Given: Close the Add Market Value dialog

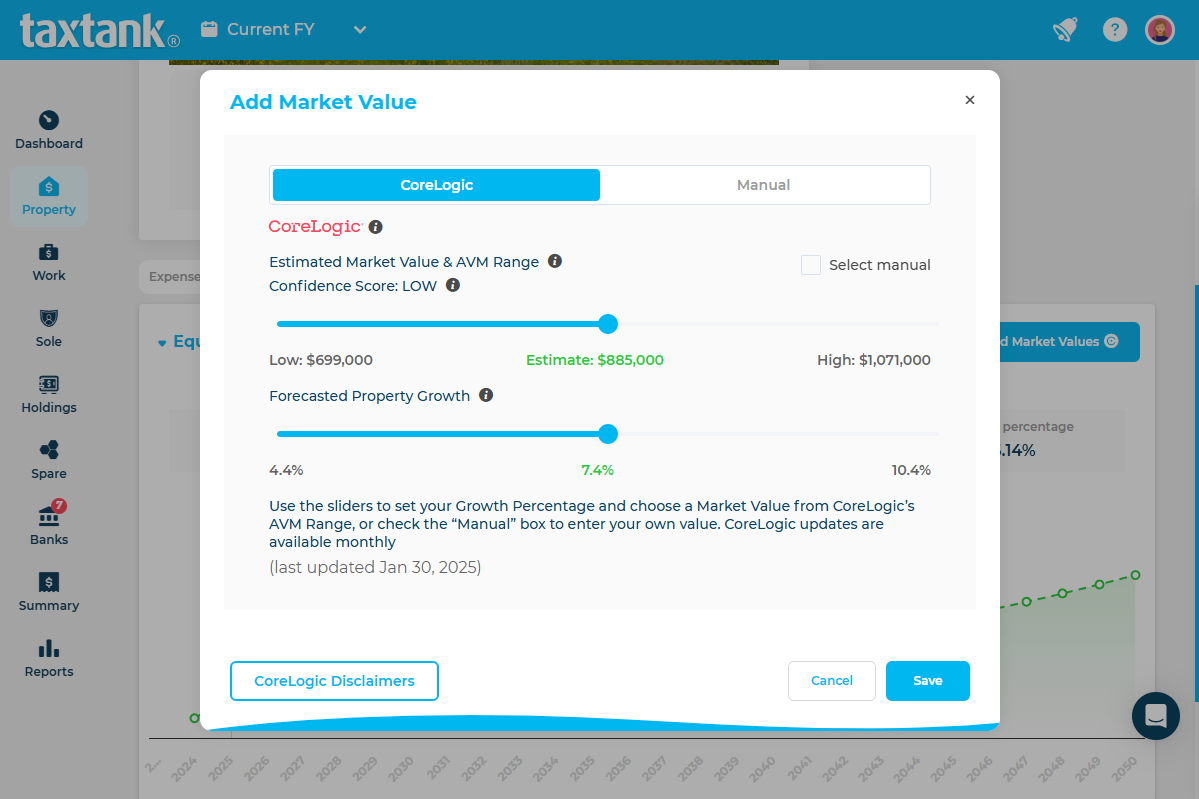Looking at the screenshot, I should click(970, 100).
